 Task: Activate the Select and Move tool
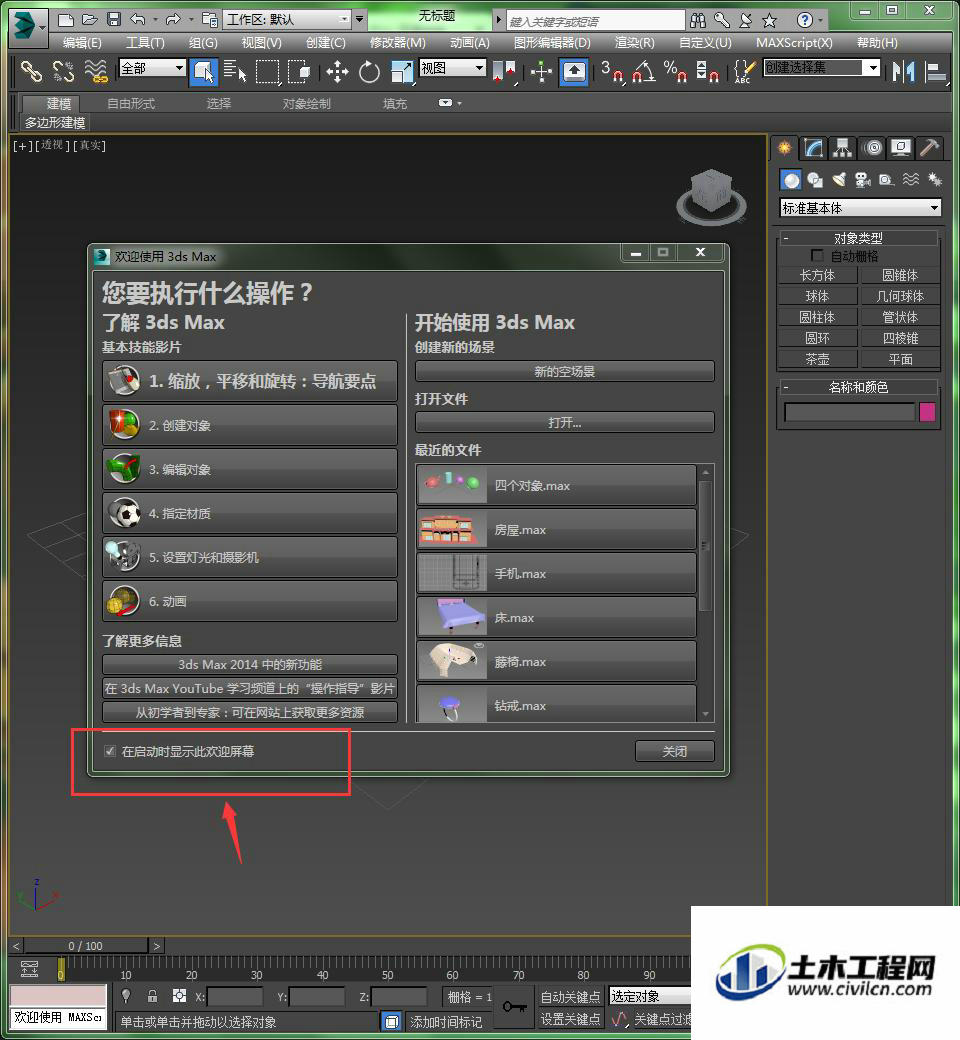click(x=337, y=72)
